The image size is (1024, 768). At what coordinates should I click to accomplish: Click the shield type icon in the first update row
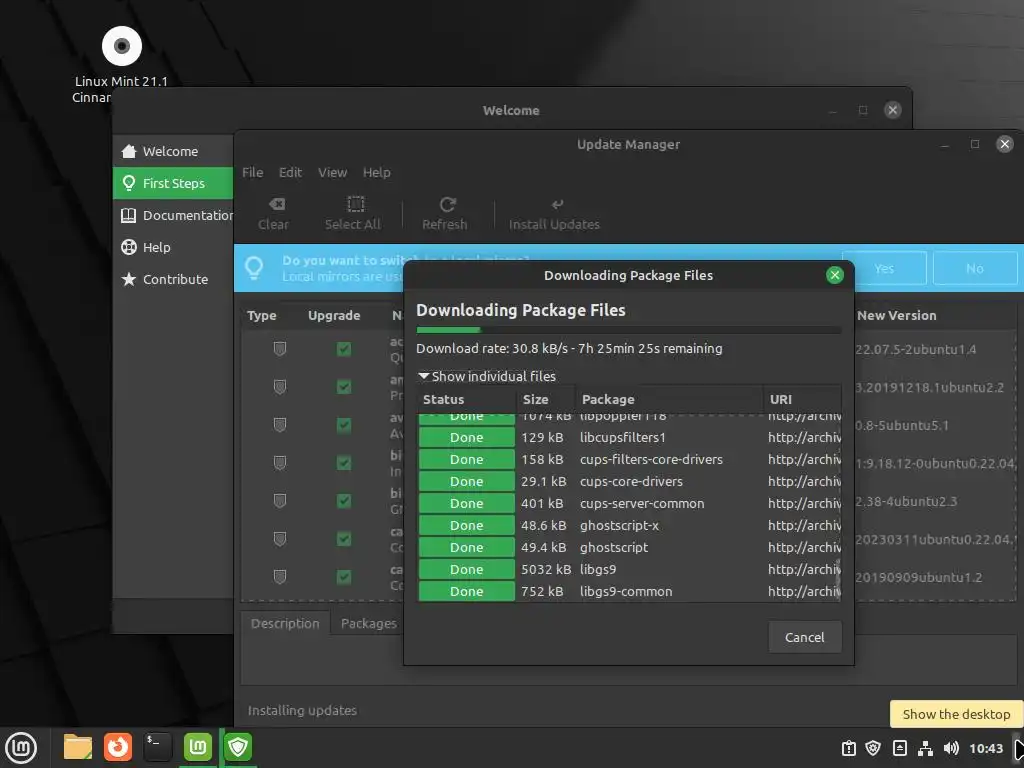280,349
